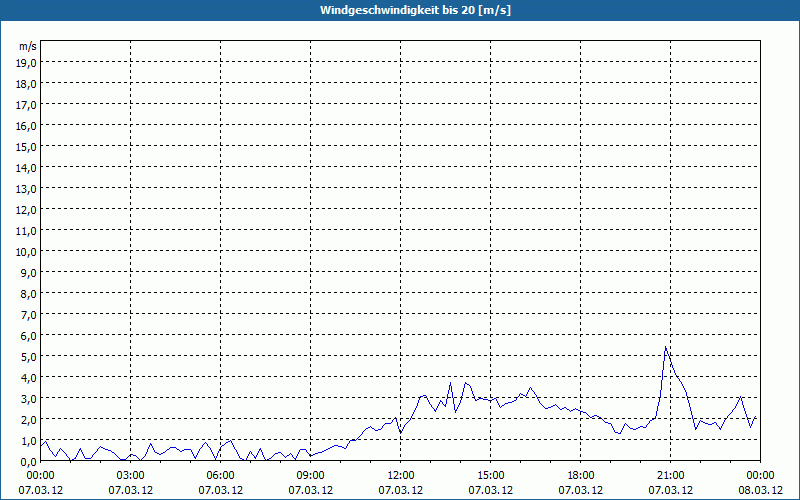This screenshot has width=800, height=500.
Task: Click the 09:00 time axis label
Action: 311,476
